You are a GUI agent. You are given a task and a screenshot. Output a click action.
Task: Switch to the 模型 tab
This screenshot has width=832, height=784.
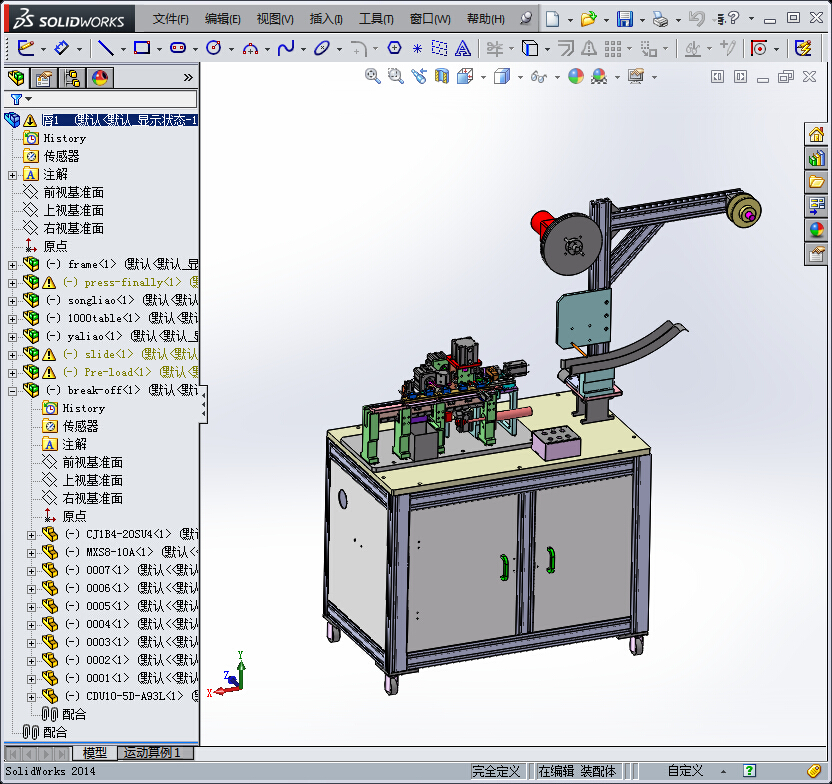(95, 753)
